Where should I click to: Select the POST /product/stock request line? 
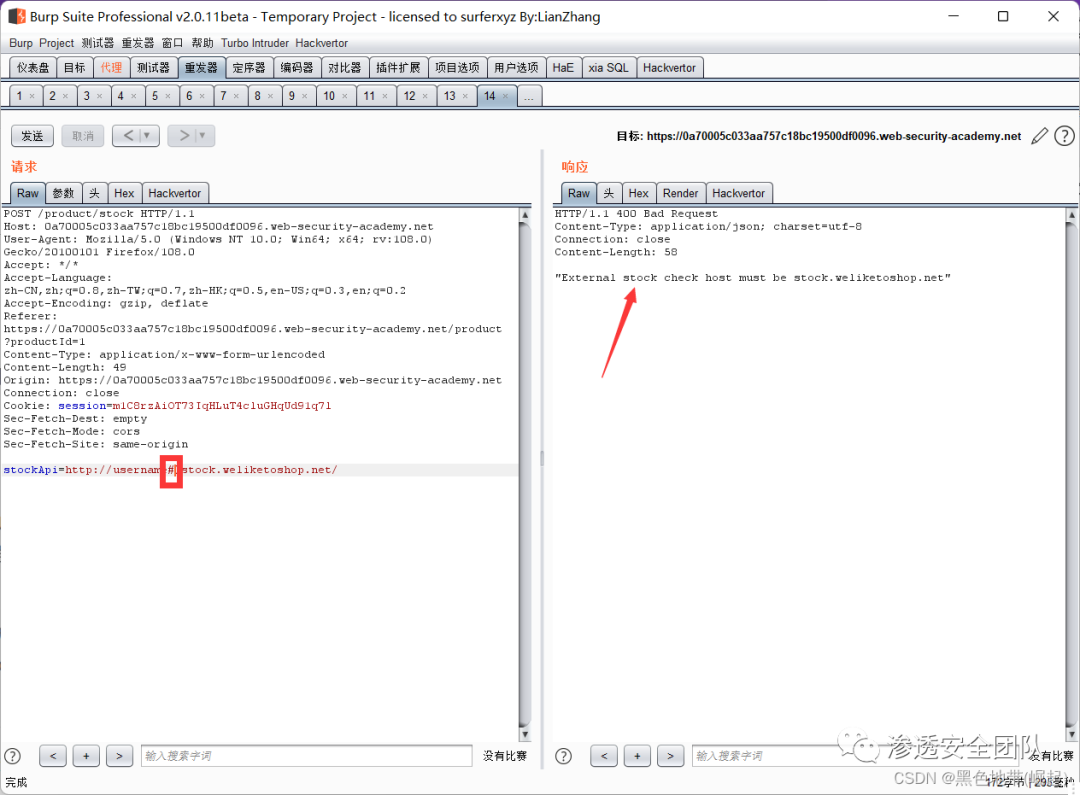click(x=99, y=214)
